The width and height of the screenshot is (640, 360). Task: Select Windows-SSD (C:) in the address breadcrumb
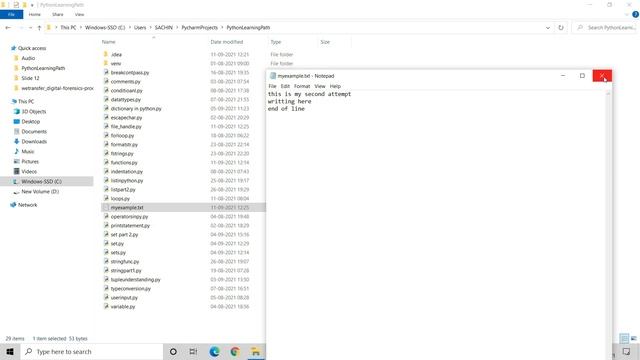tap(105, 28)
